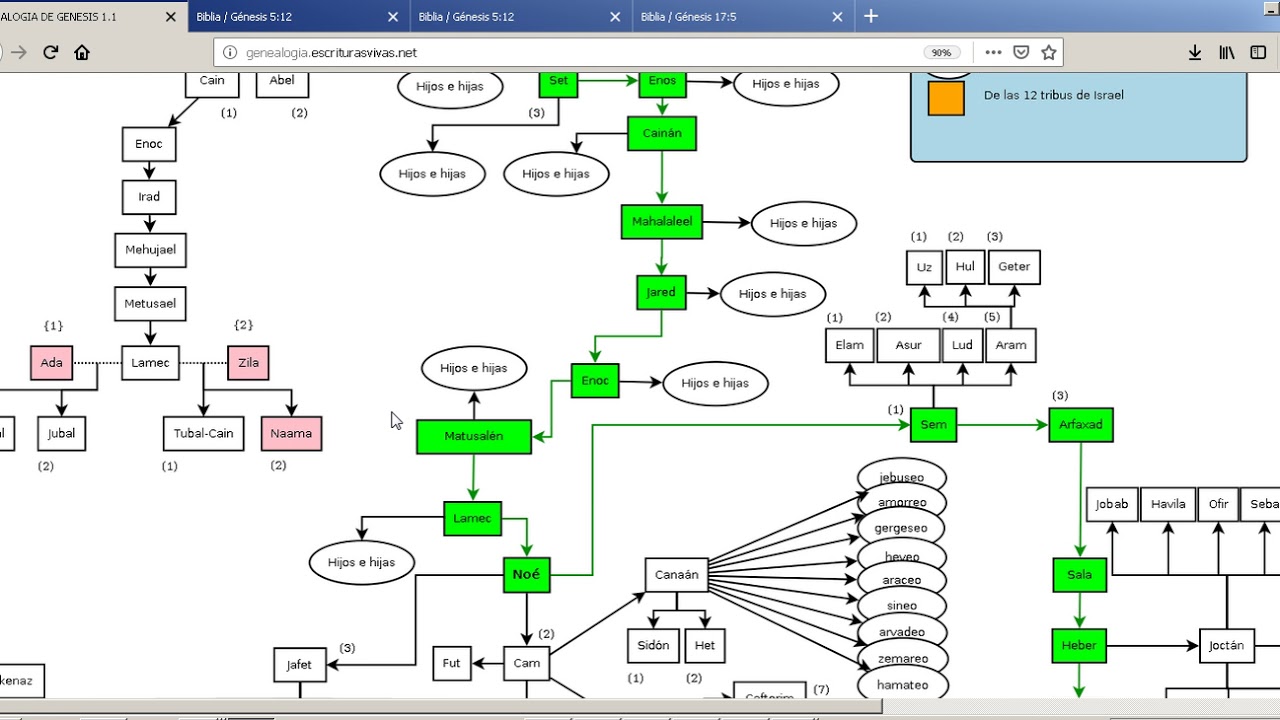This screenshot has width=1280, height=720.
Task: Reload the current page
Action: coord(50,53)
